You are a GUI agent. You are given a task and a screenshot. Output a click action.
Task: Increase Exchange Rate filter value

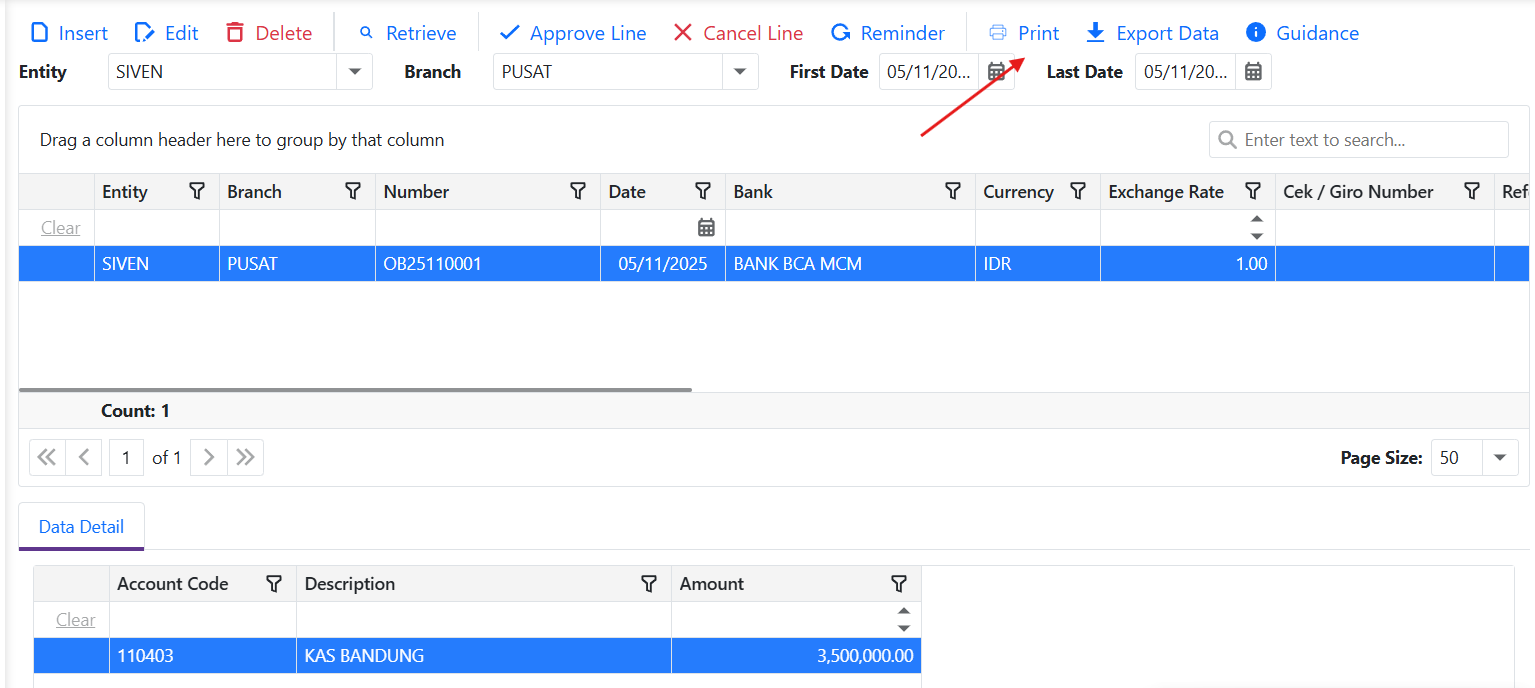[1257, 219]
